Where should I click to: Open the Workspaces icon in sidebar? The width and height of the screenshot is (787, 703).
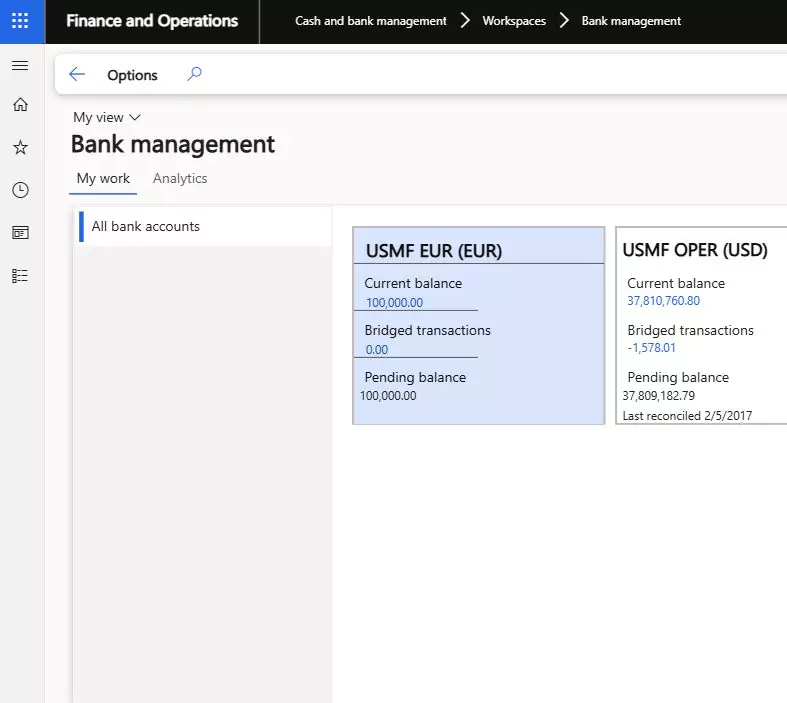20,233
